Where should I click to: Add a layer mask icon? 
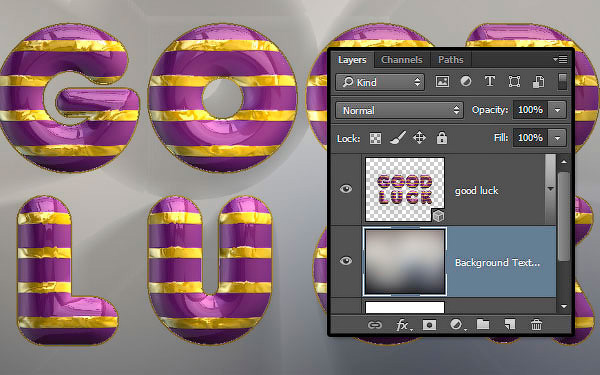[429, 325]
